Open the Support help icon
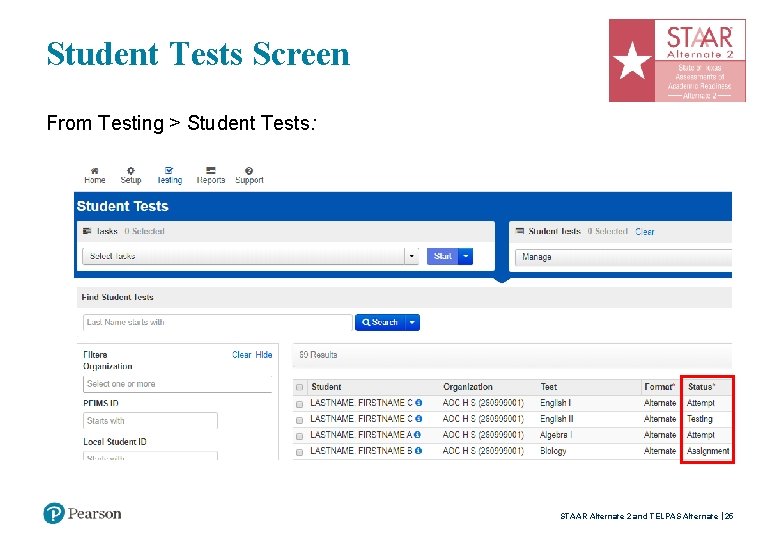780x540 pixels. 249,171
